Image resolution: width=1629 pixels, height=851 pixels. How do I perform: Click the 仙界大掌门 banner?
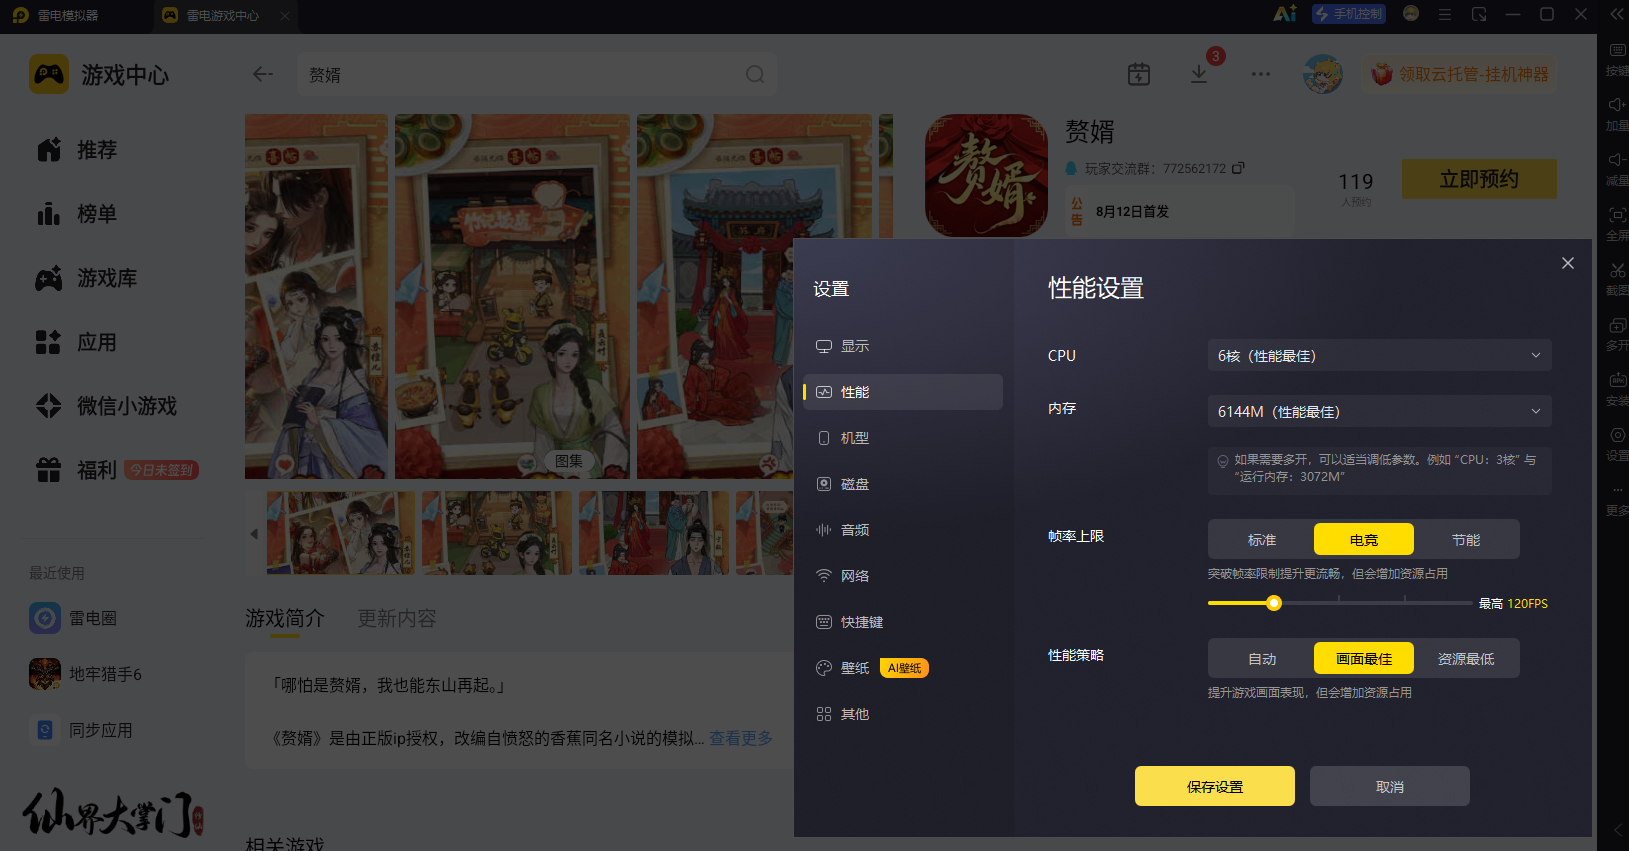[x=113, y=813]
